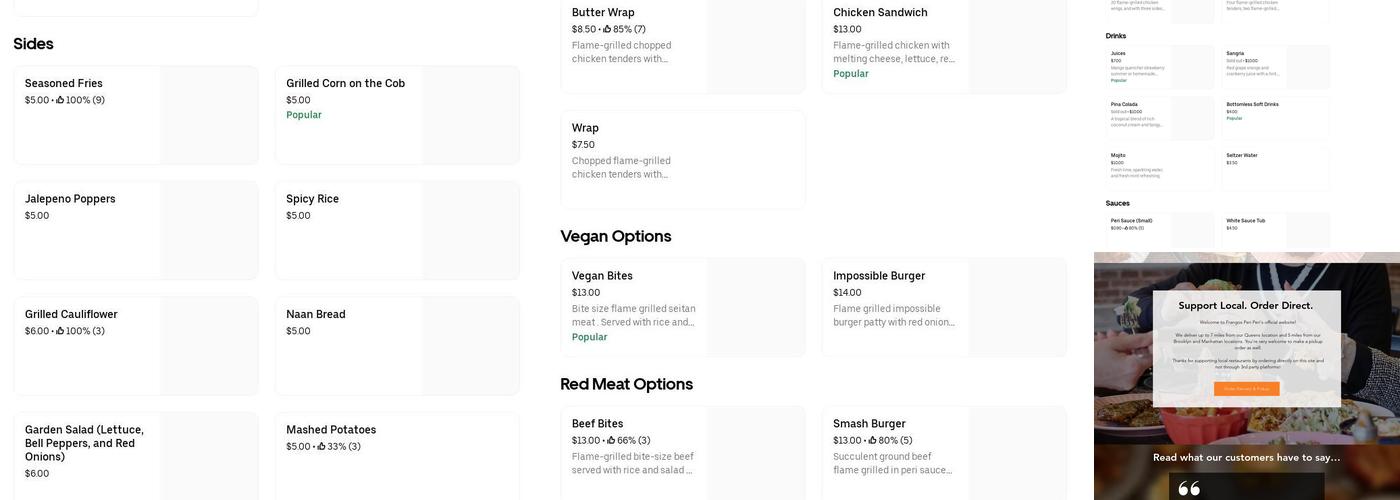The image size is (1400, 500).
Task: Click the Smash Burger thumbs-up rating icon
Action: (x=873, y=441)
